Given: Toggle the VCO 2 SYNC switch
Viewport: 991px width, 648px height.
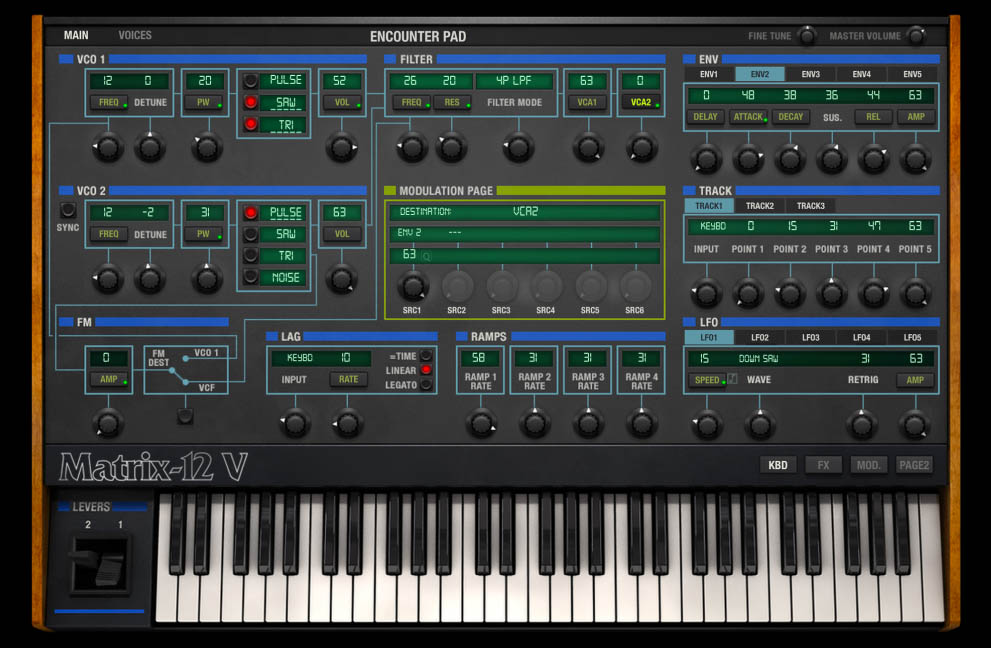Looking at the screenshot, I should click(68, 209).
